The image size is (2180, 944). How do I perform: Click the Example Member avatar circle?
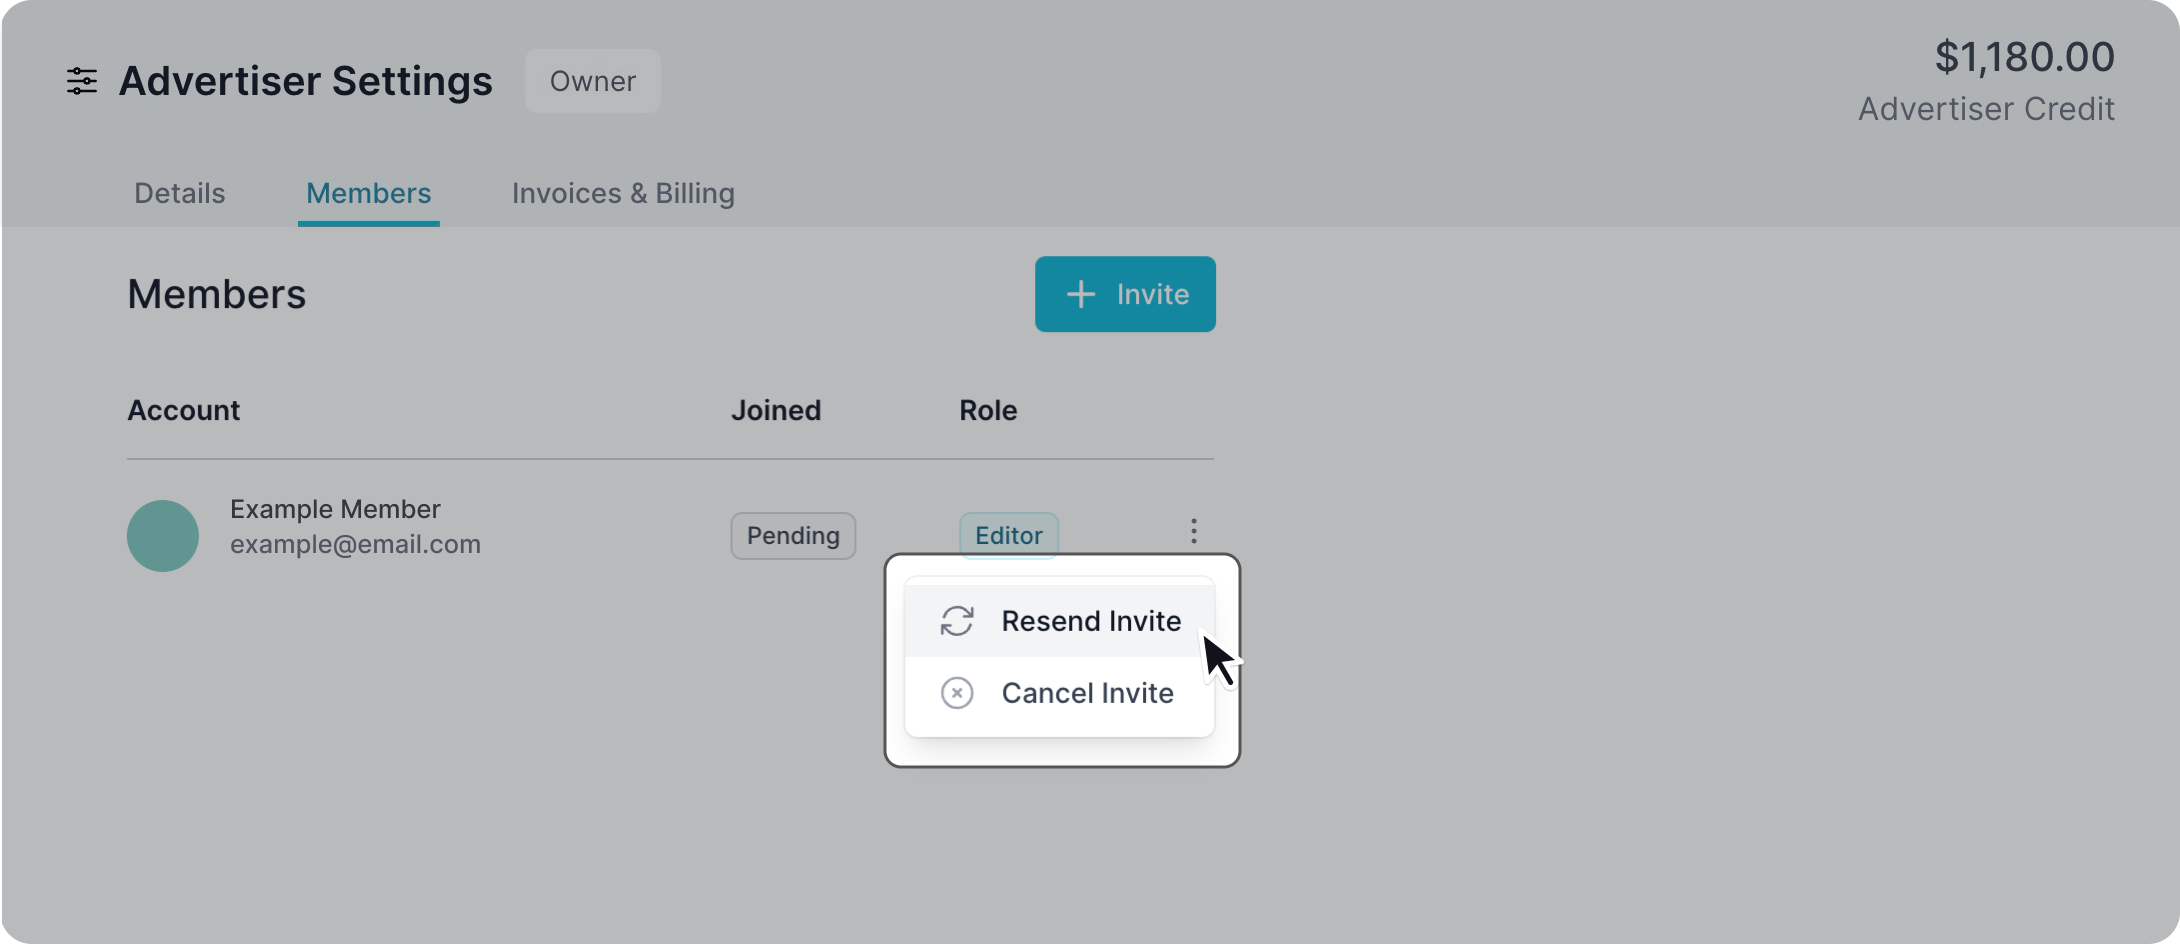tap(163, 536)
